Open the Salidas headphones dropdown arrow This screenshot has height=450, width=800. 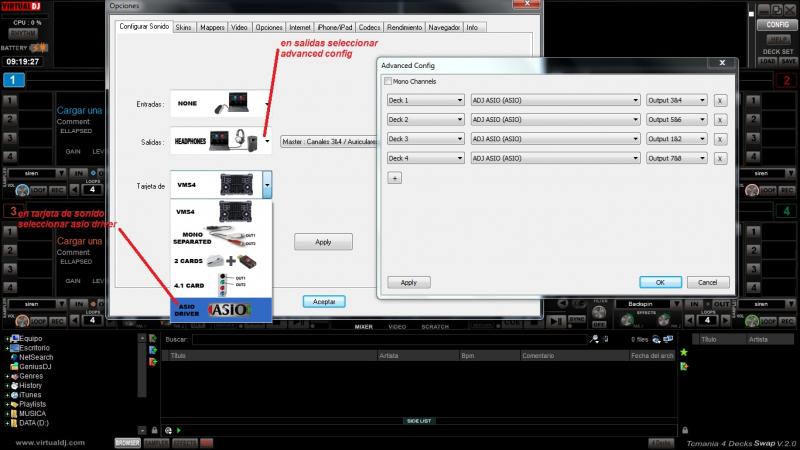click(267, 141)
